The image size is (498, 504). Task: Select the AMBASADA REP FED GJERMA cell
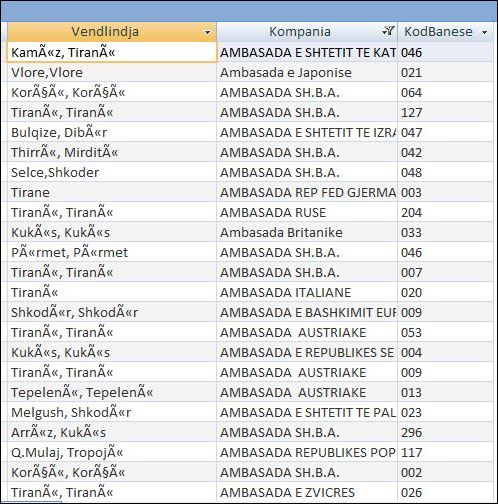(307, 192)
